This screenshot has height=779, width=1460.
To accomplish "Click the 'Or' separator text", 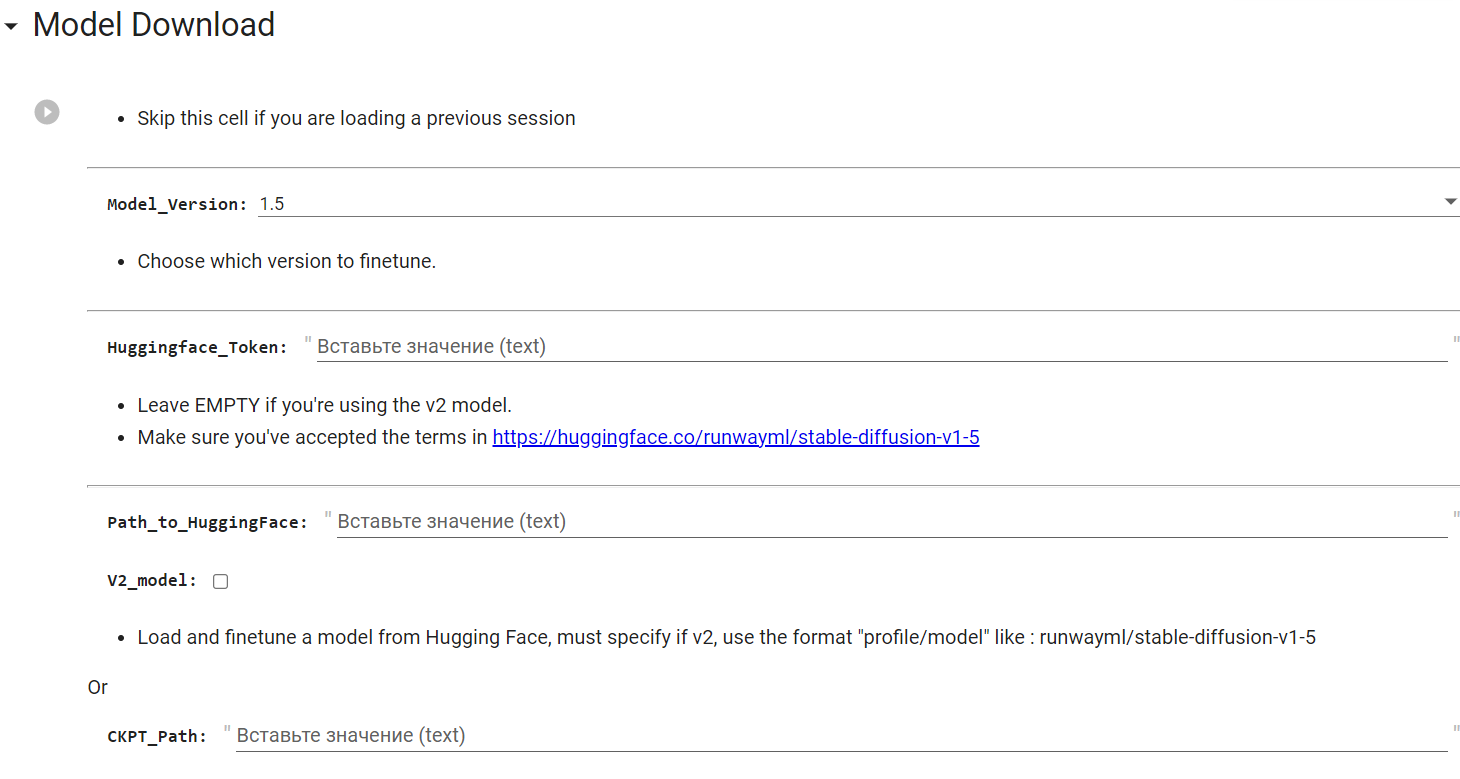I will [98, 687].
